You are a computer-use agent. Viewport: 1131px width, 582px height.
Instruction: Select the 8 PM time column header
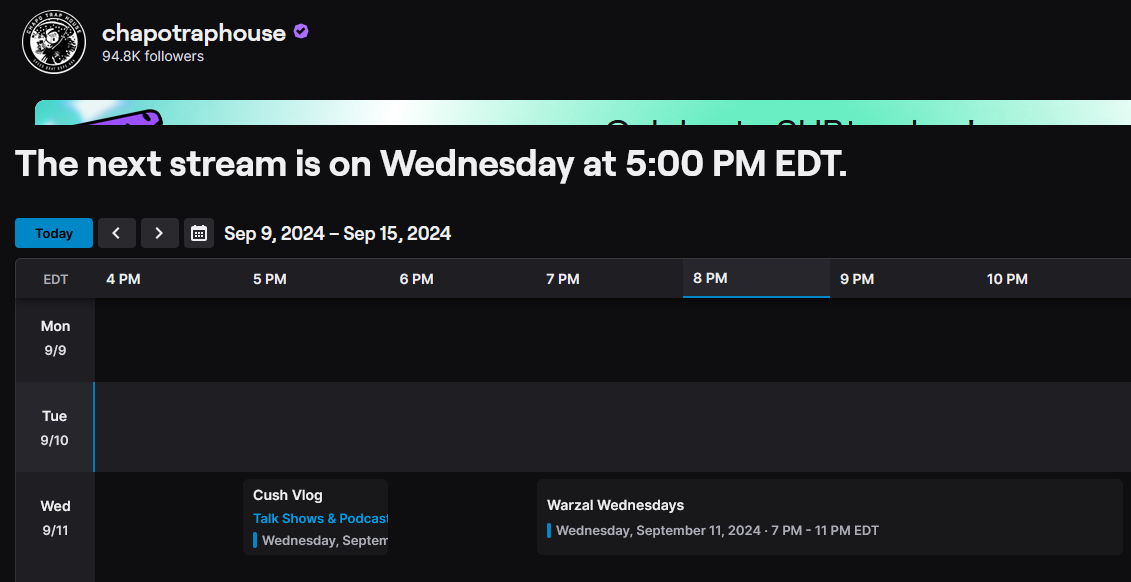pyautogui.click(x=711, y=278)
